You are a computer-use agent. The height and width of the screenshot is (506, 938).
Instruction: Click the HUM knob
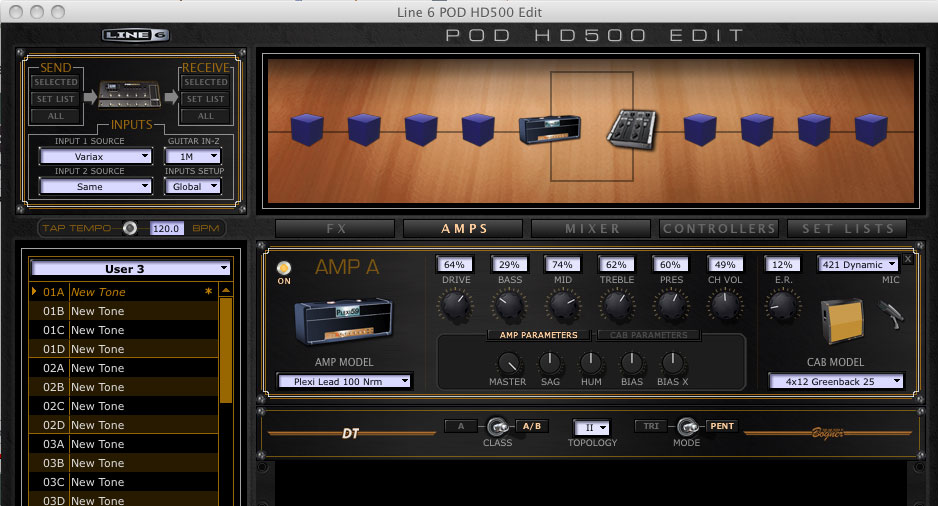coord(591,362)
